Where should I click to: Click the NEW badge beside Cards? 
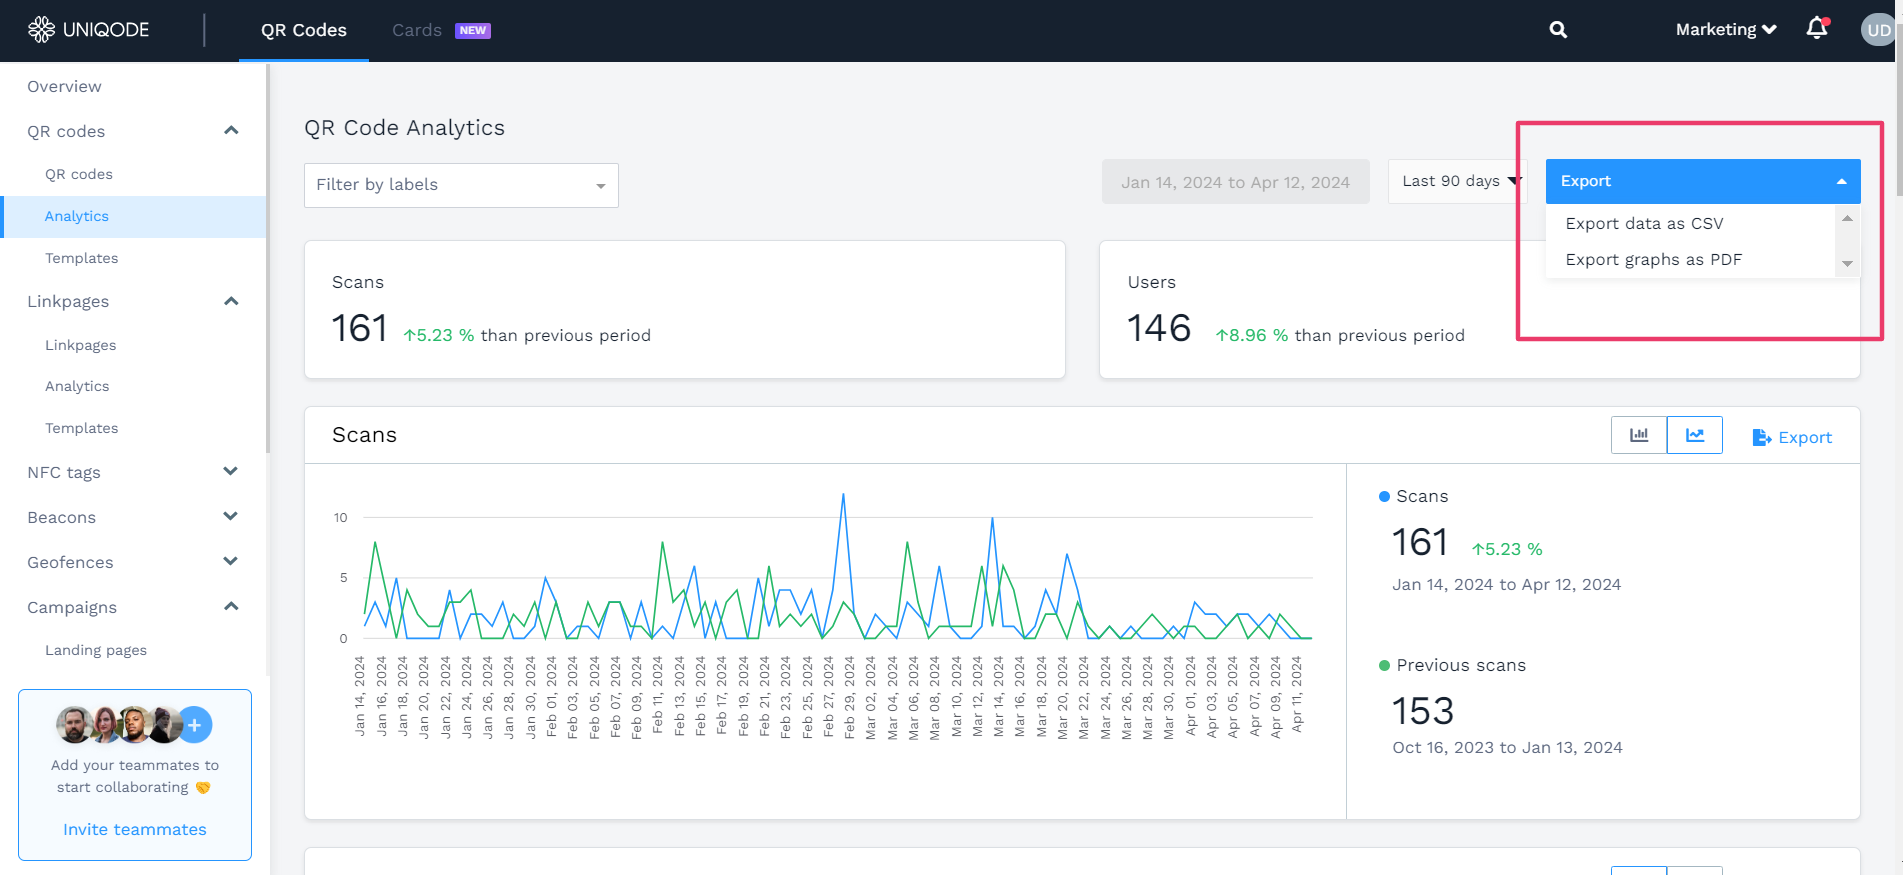pyautogui.click(x=473, y=31)
